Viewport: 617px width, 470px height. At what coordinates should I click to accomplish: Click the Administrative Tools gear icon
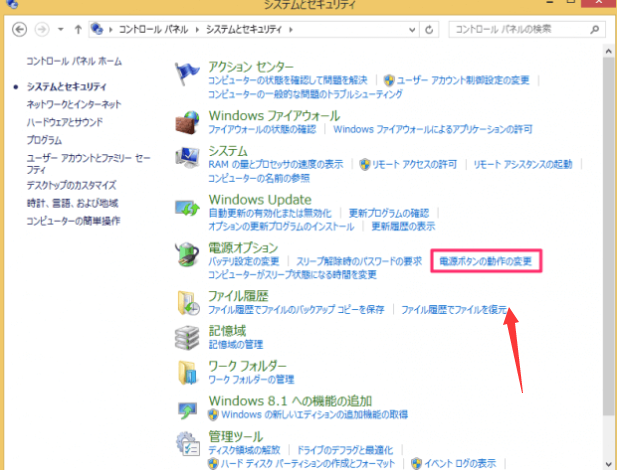point(188,444)
